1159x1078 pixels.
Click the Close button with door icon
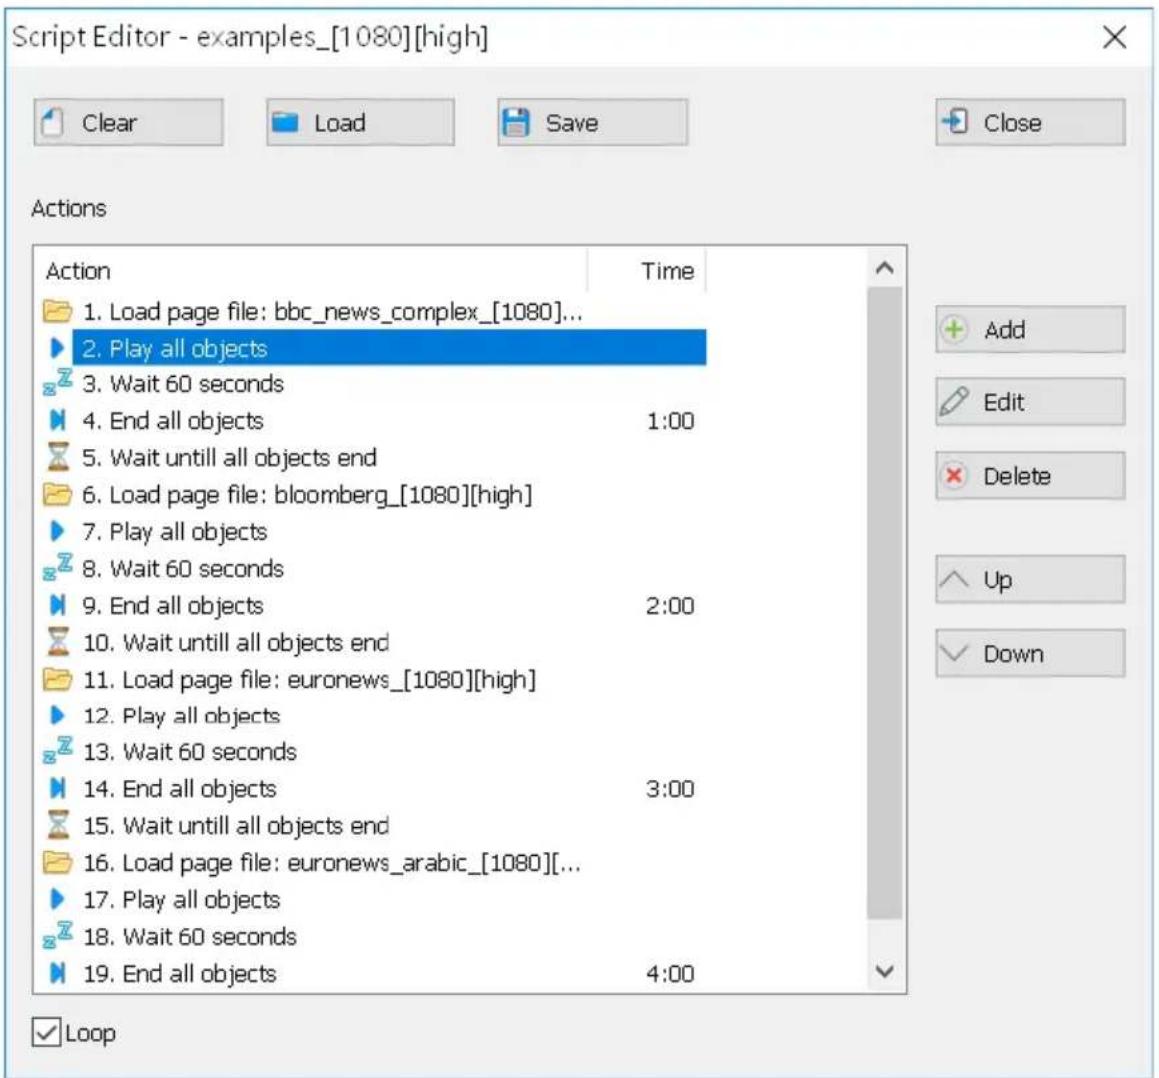(1030, 123)
